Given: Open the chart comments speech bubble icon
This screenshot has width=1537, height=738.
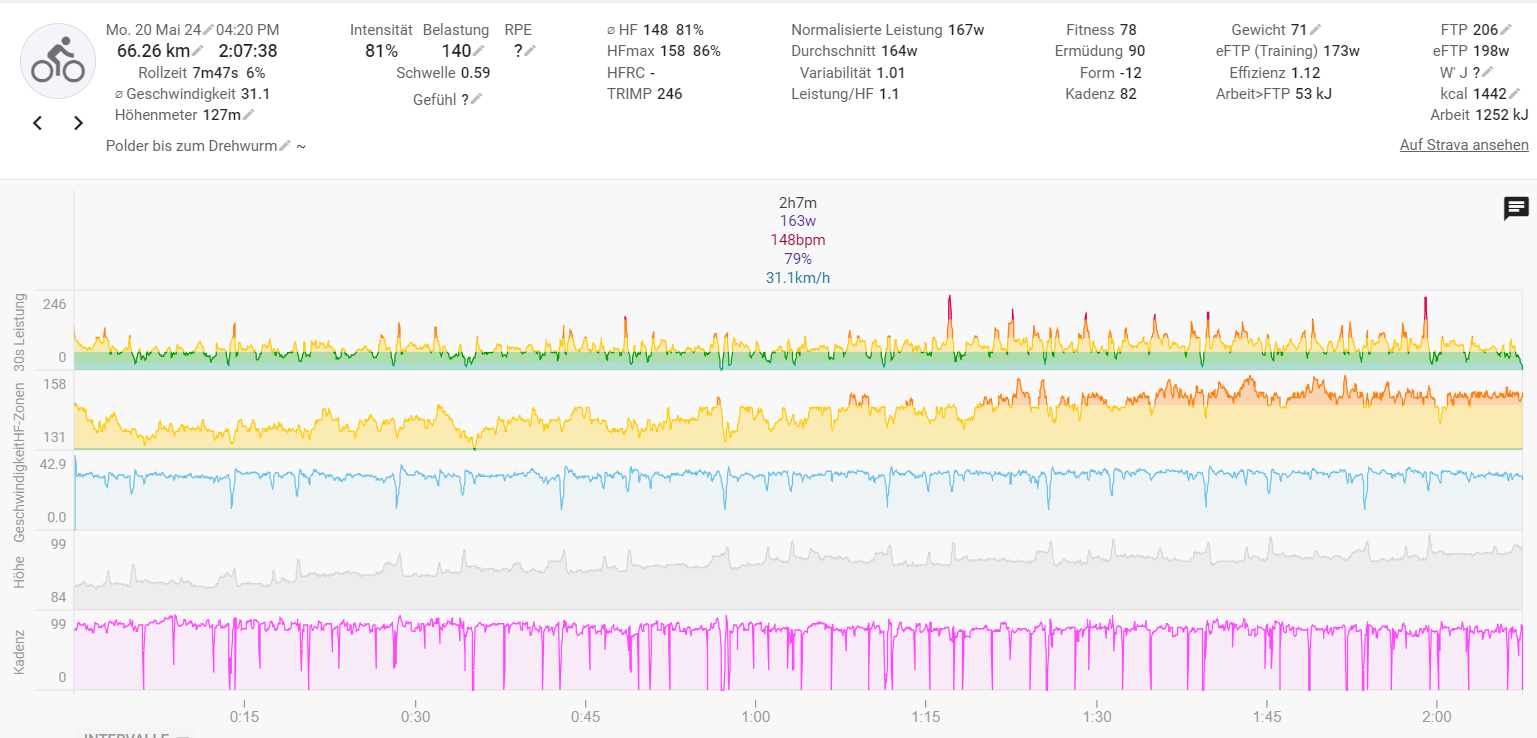Looking at the screenshot, I should (1516, 208).
